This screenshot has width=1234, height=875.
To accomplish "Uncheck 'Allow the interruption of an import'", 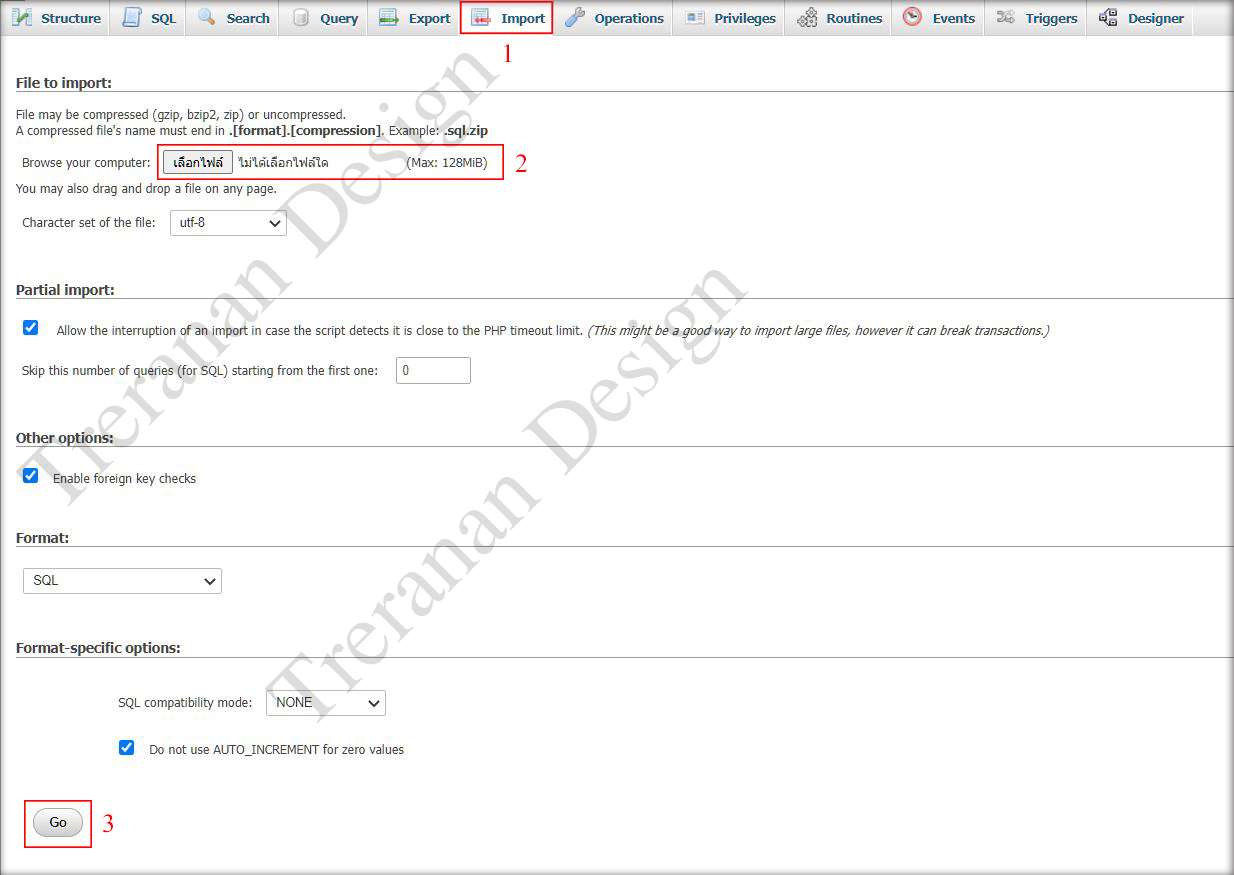I will [x=30, y=327].
